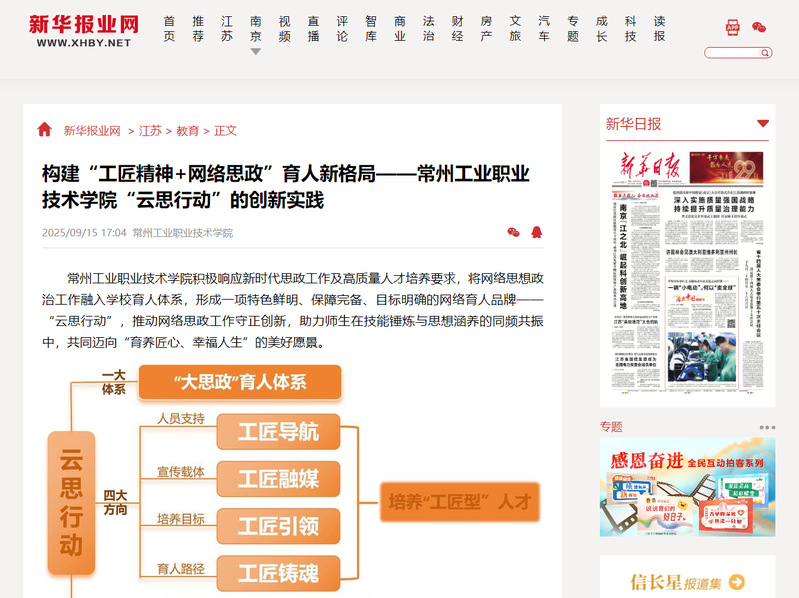Click the 江苏 breadcrumb link
Viewport: 799px width, 598px height.
tap(150, 130)
